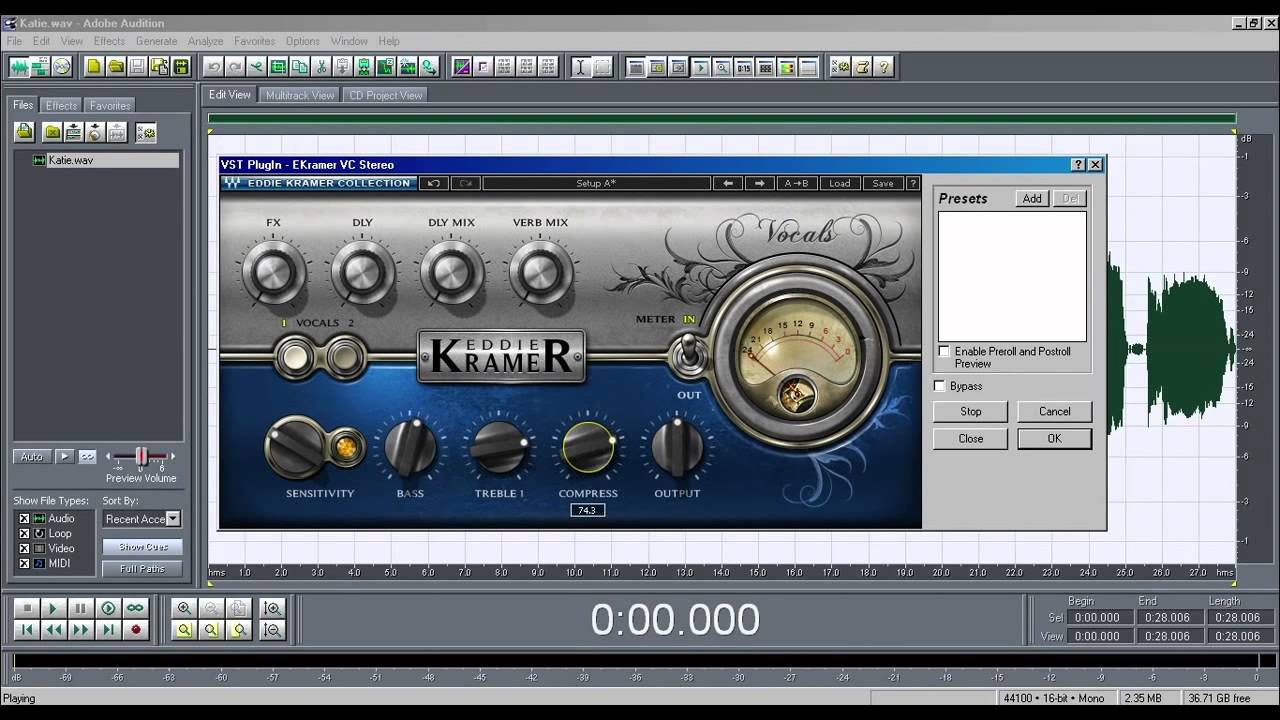The image size is (1280, 720).
Task: Click the Record button in transport controls
Action: coord(135,630)
